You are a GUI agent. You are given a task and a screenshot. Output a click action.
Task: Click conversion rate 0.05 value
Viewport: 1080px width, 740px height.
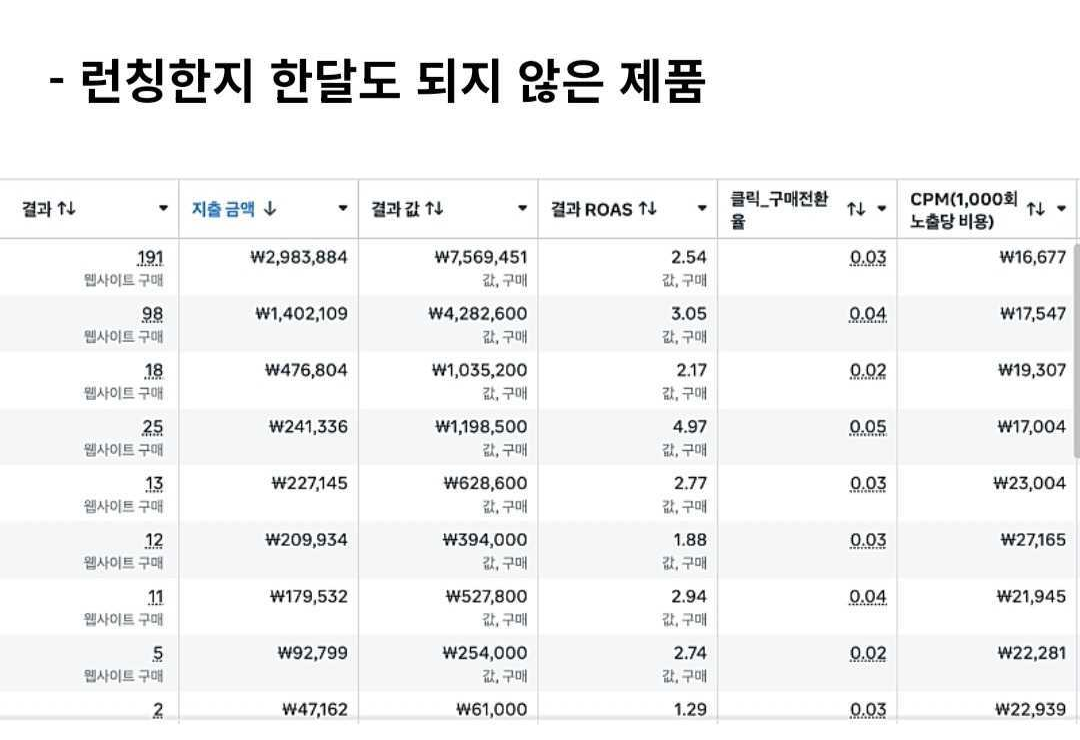[868, 428]
